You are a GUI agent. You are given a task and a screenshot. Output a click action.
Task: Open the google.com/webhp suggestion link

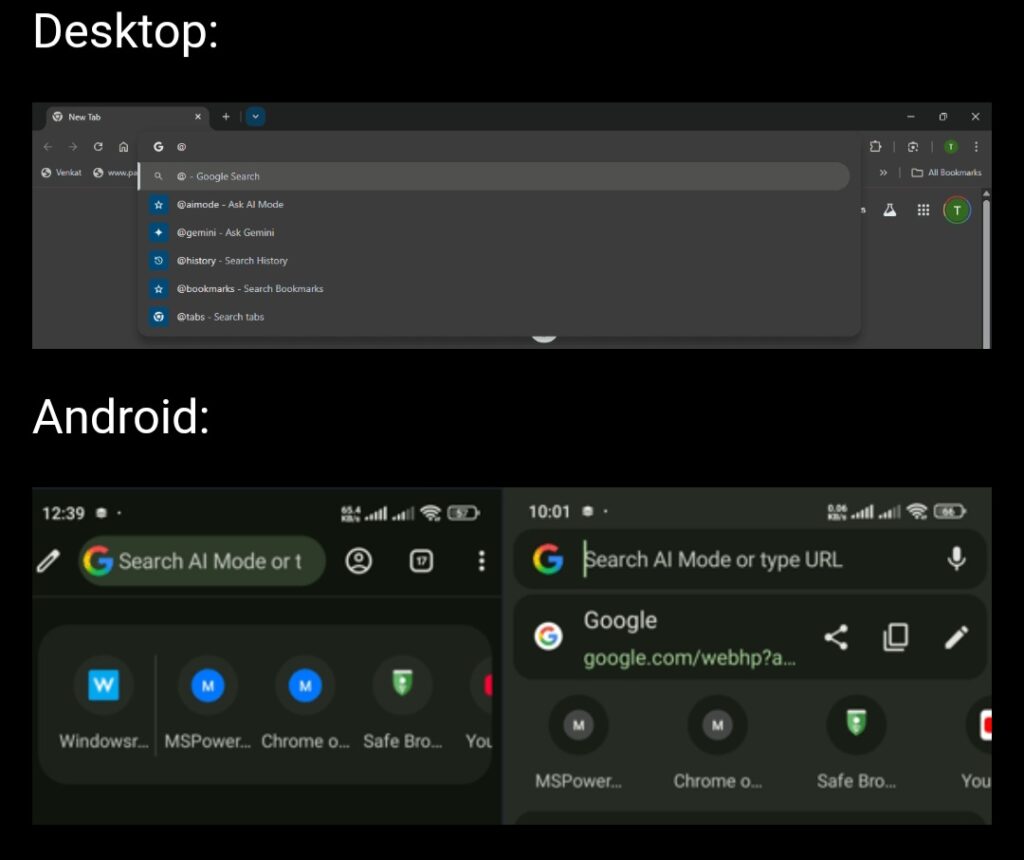click(x=690, y=658)
